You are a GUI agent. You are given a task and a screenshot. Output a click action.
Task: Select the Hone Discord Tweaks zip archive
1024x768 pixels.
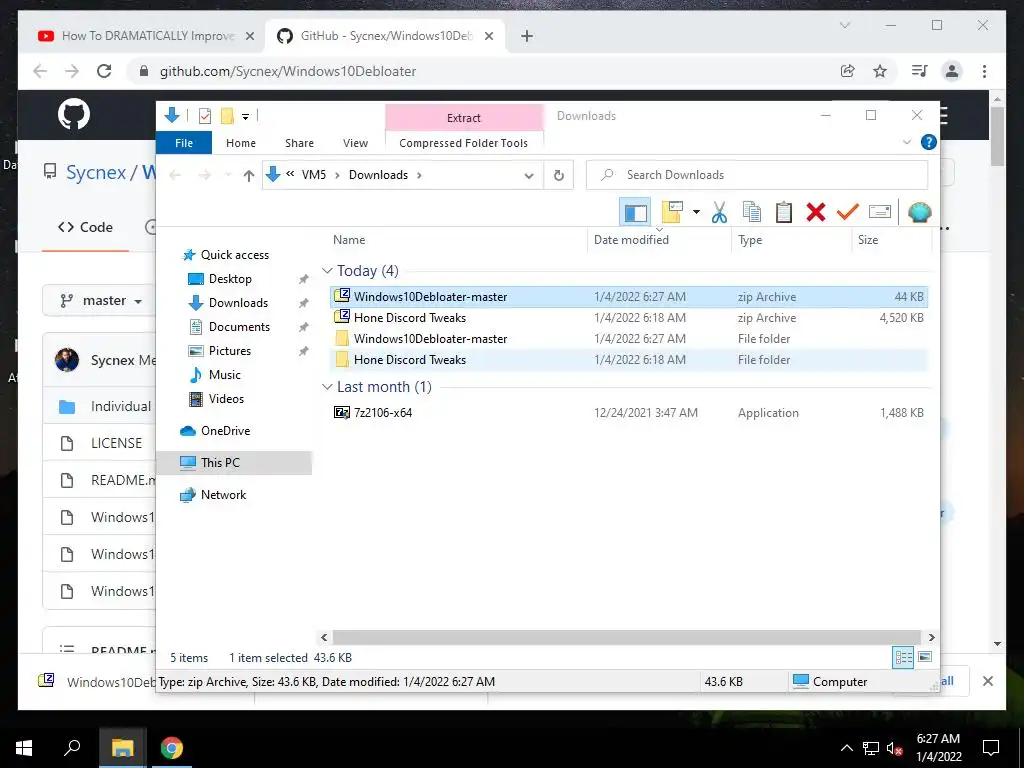(628, 317)
